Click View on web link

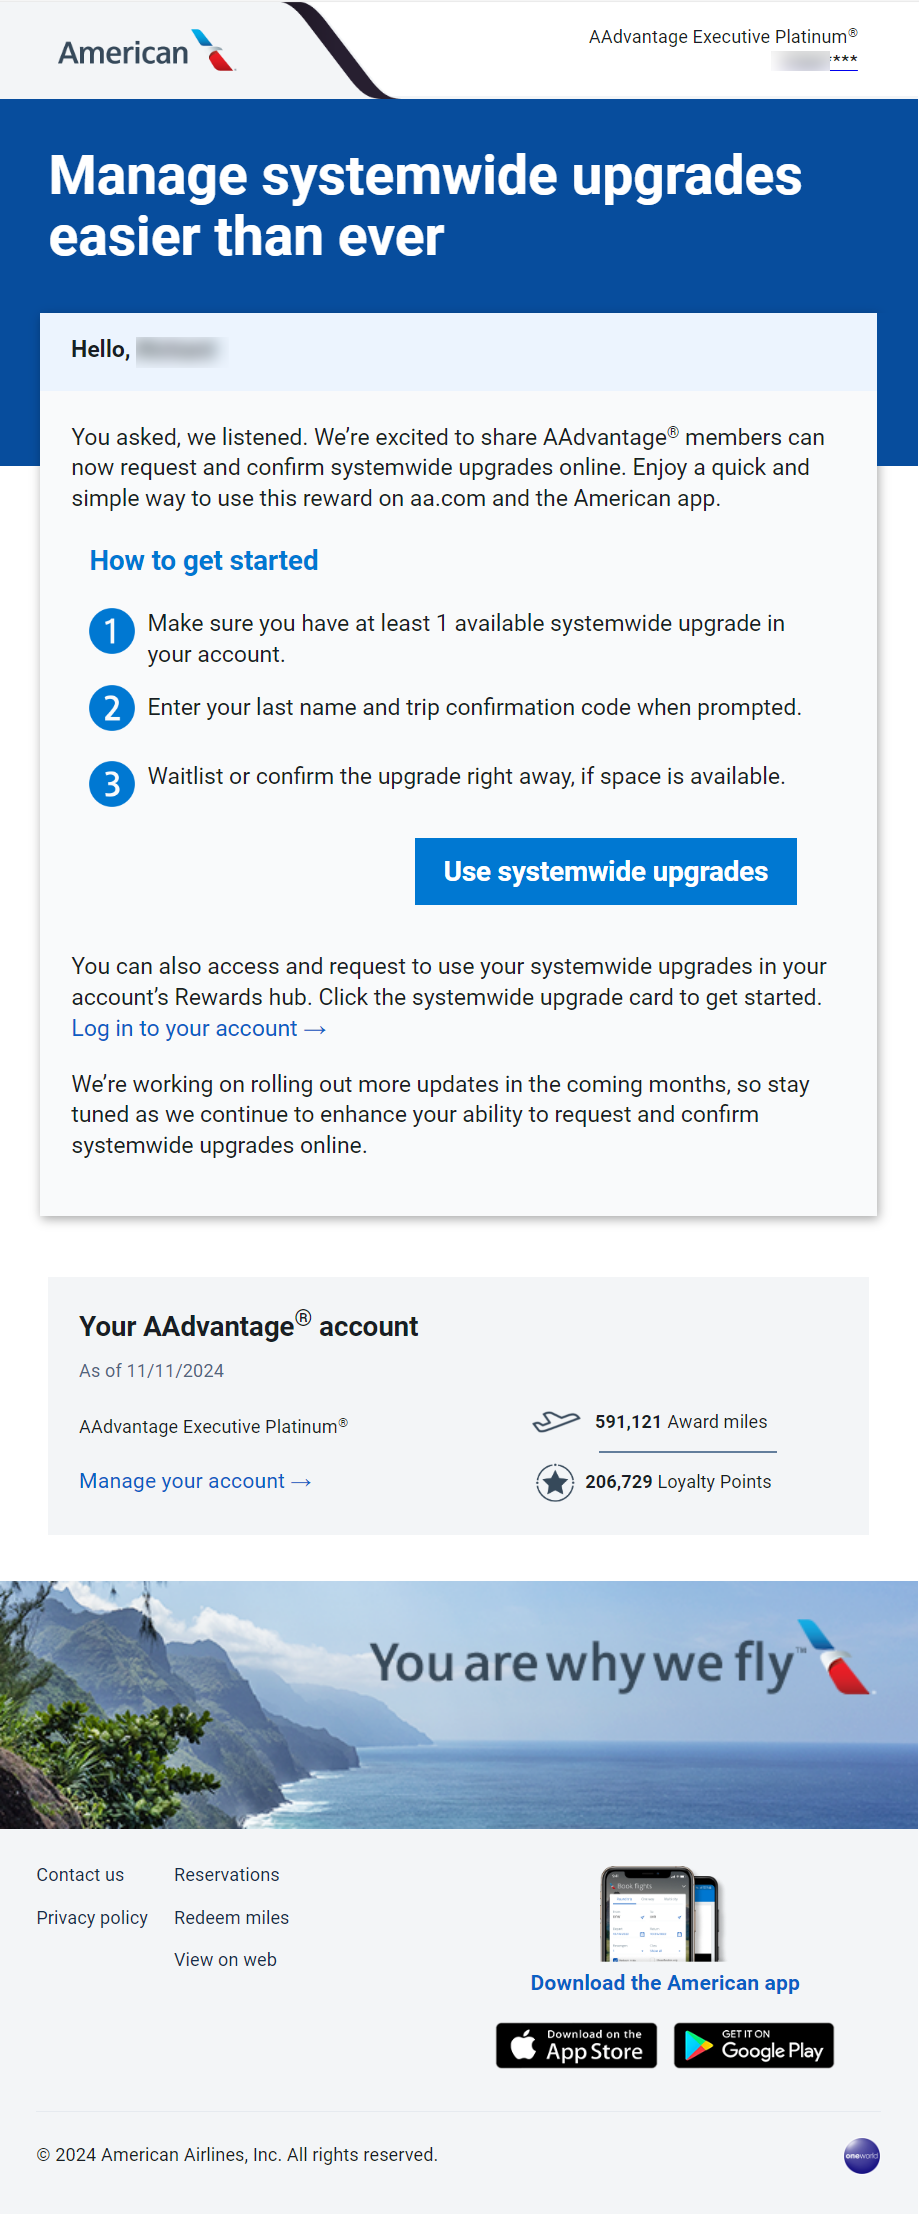click(225, 1960)
